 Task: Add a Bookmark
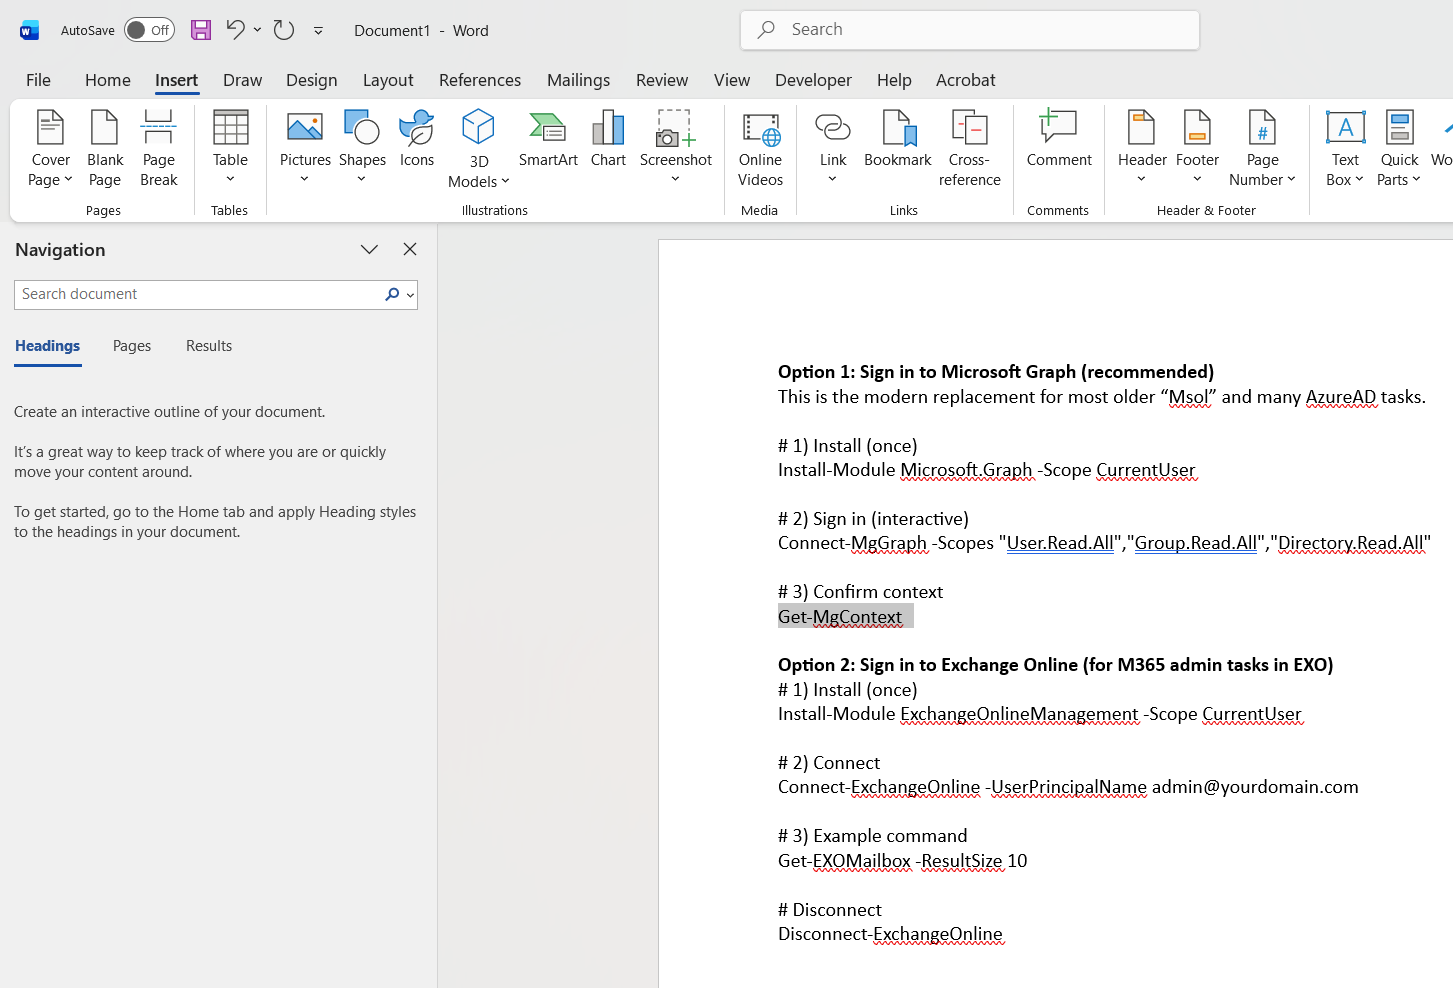point(897,141)
